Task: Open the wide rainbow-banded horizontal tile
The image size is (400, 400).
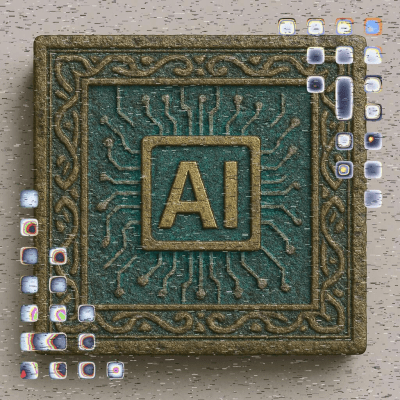Action: 44,342
